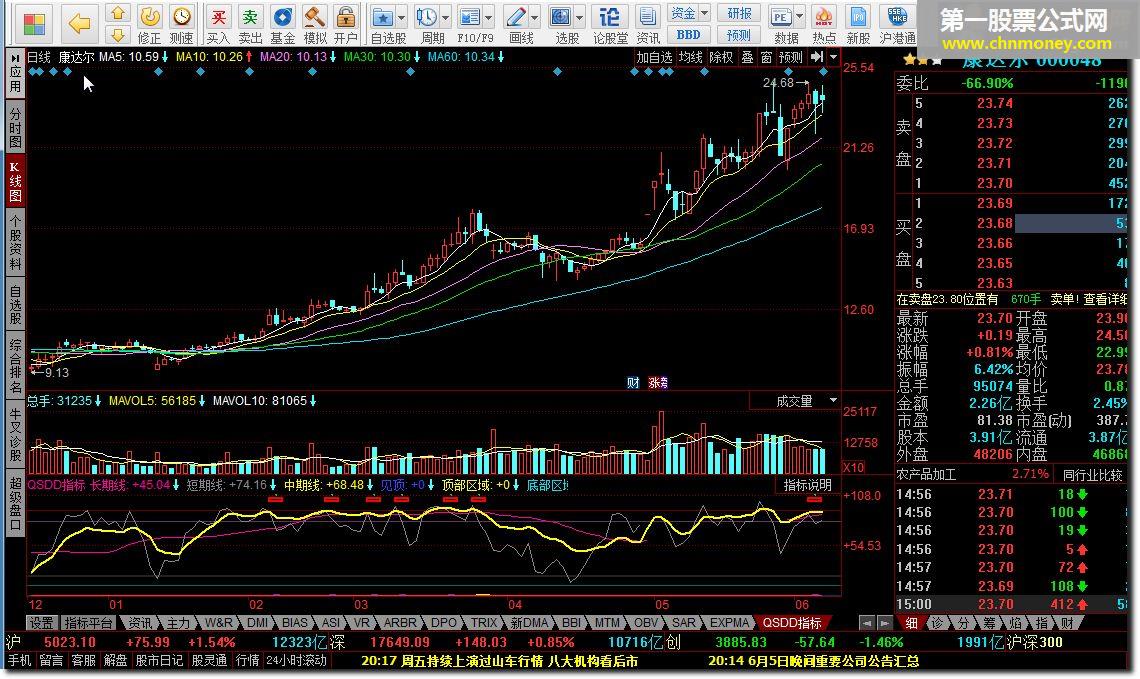
Task: Expand the 自选股 dropdown arrow
Action: pyautogui.click(x=401, y=17)
